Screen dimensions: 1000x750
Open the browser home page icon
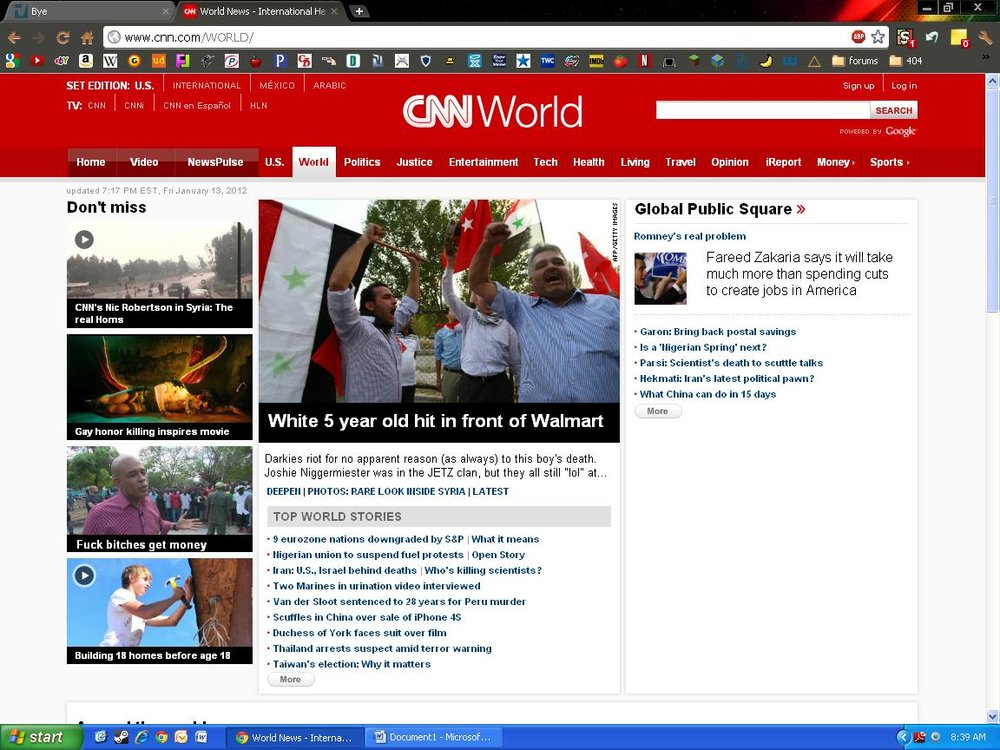click(87, 38)
